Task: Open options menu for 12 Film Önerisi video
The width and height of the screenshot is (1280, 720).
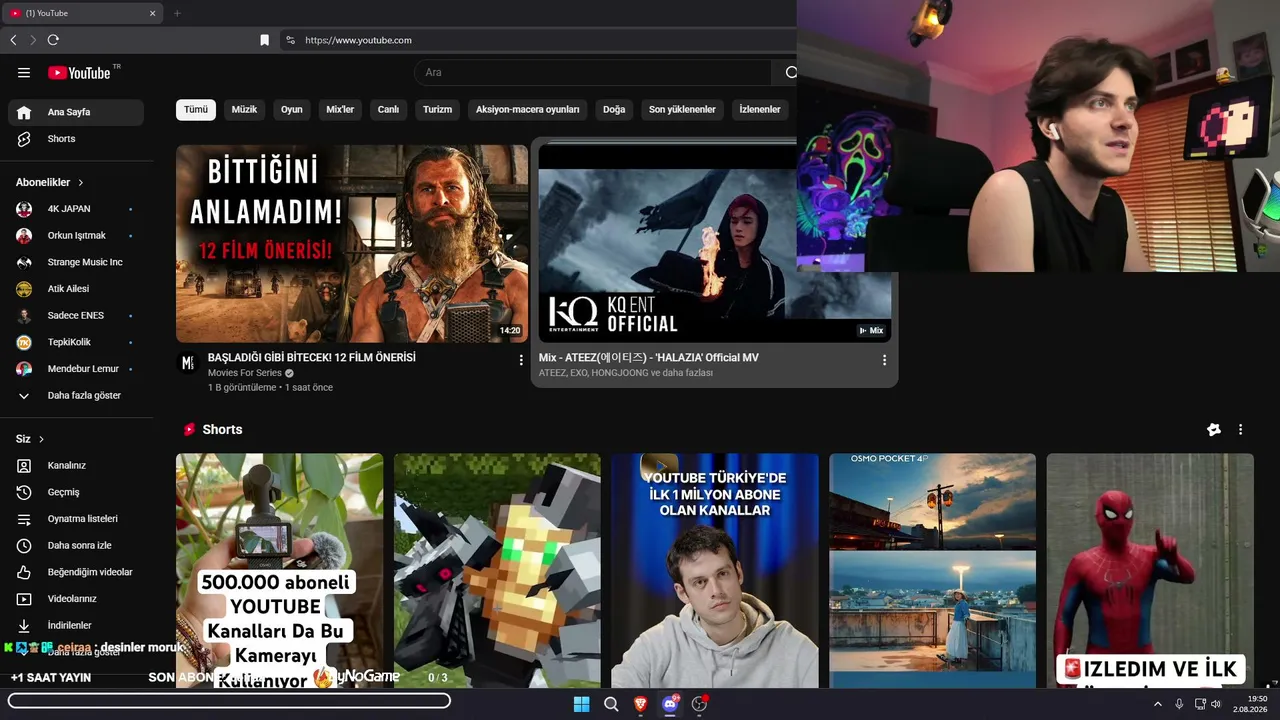Action: point(521,360)
